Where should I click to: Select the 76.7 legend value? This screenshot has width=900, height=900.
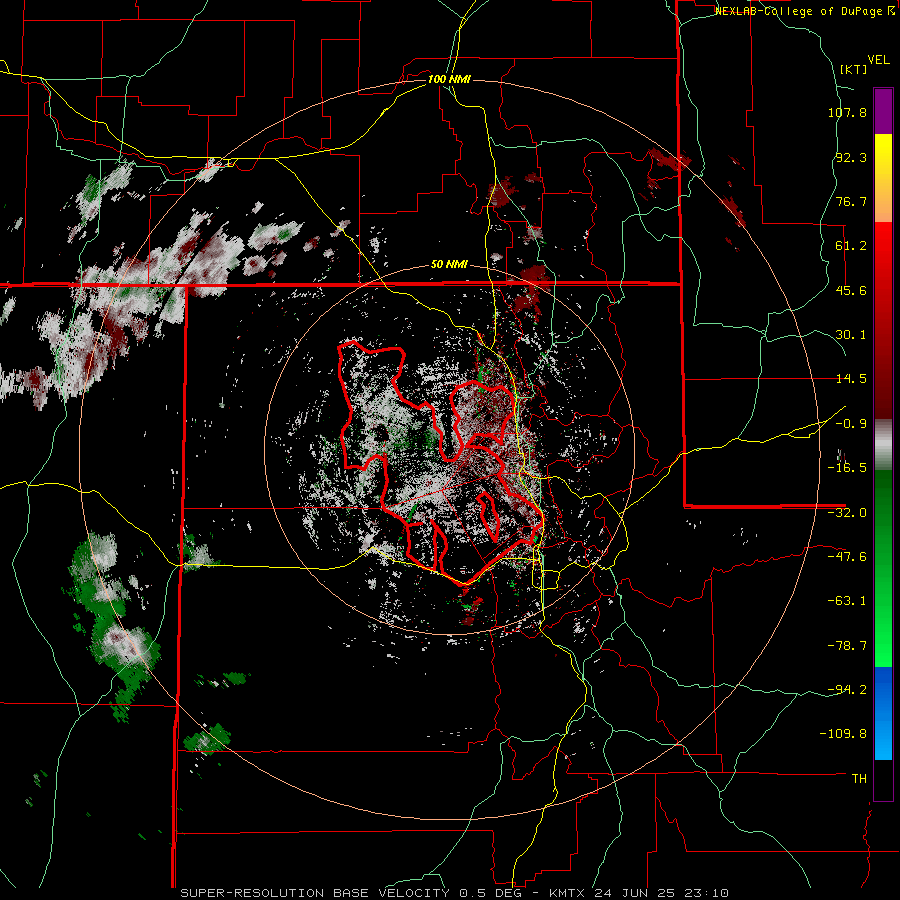(x=851, y=201)
